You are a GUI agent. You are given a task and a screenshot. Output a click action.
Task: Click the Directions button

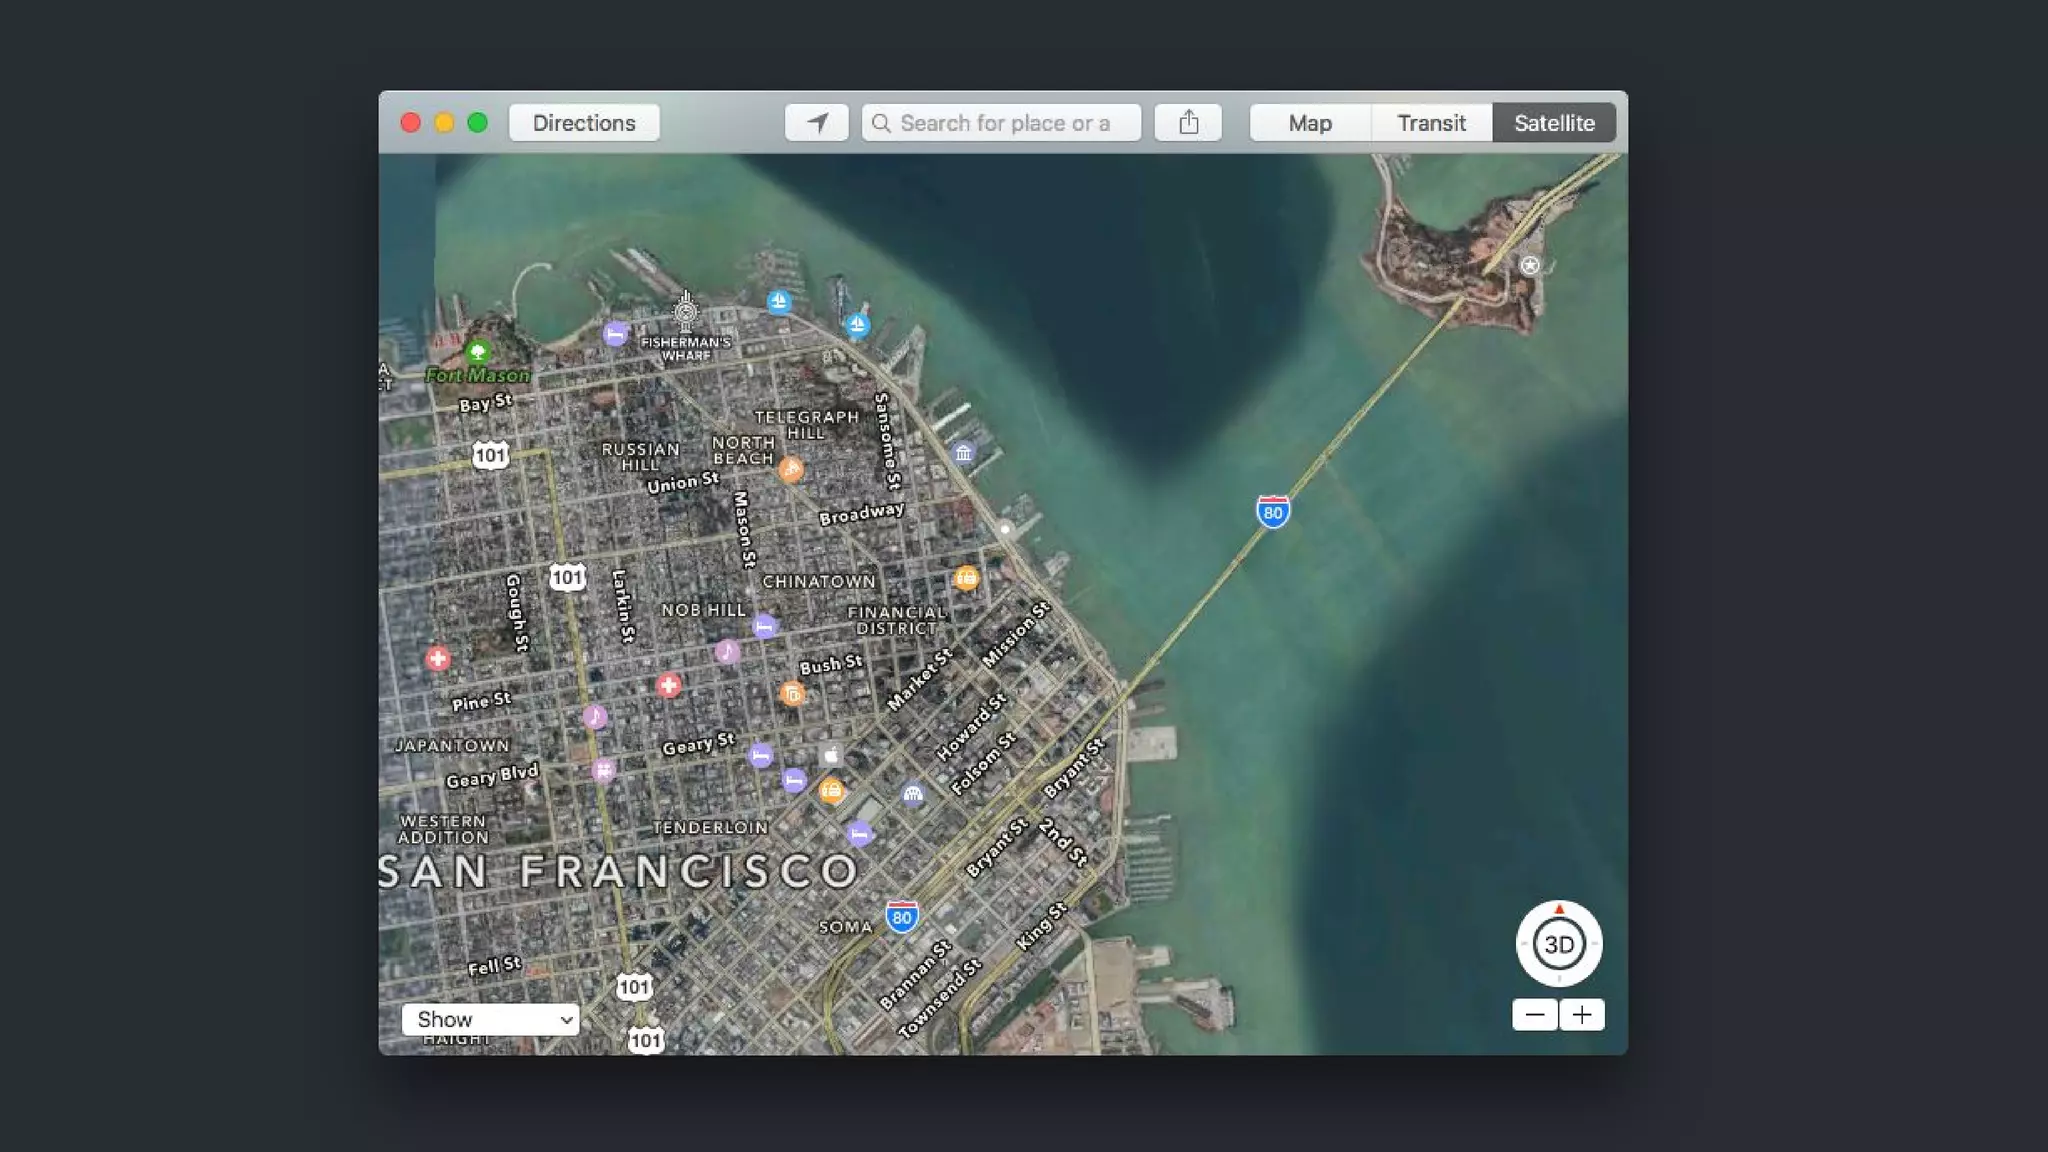[x=584, y=123]
